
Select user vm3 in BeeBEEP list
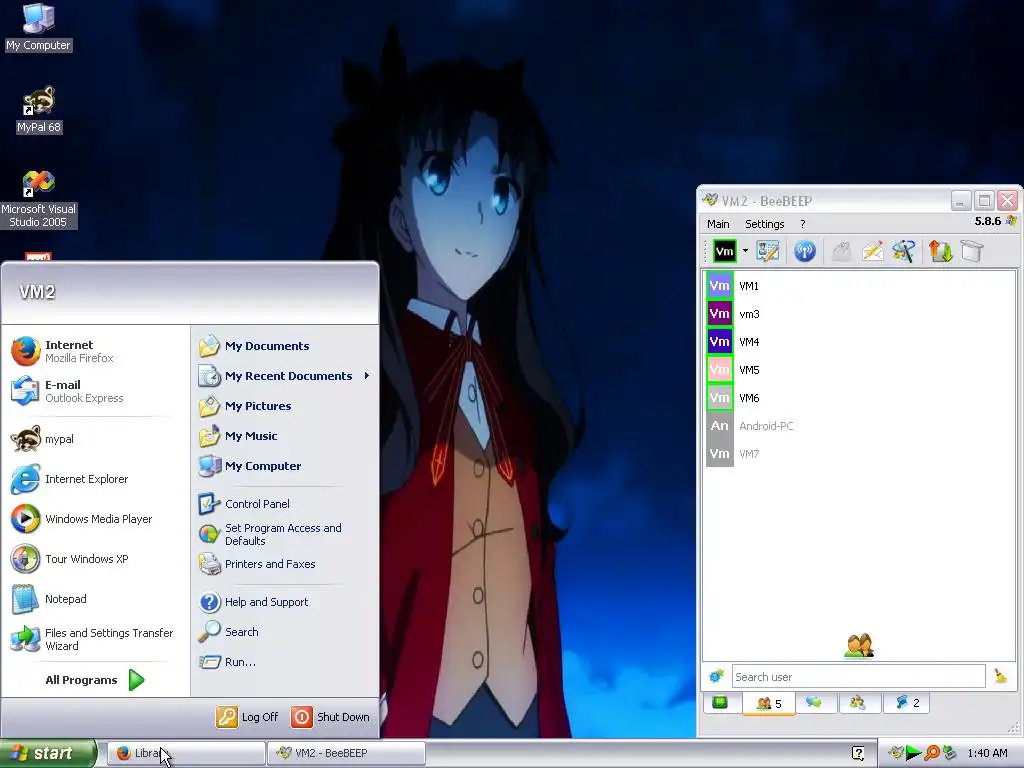pyautogui.click(x=859, y=314)
